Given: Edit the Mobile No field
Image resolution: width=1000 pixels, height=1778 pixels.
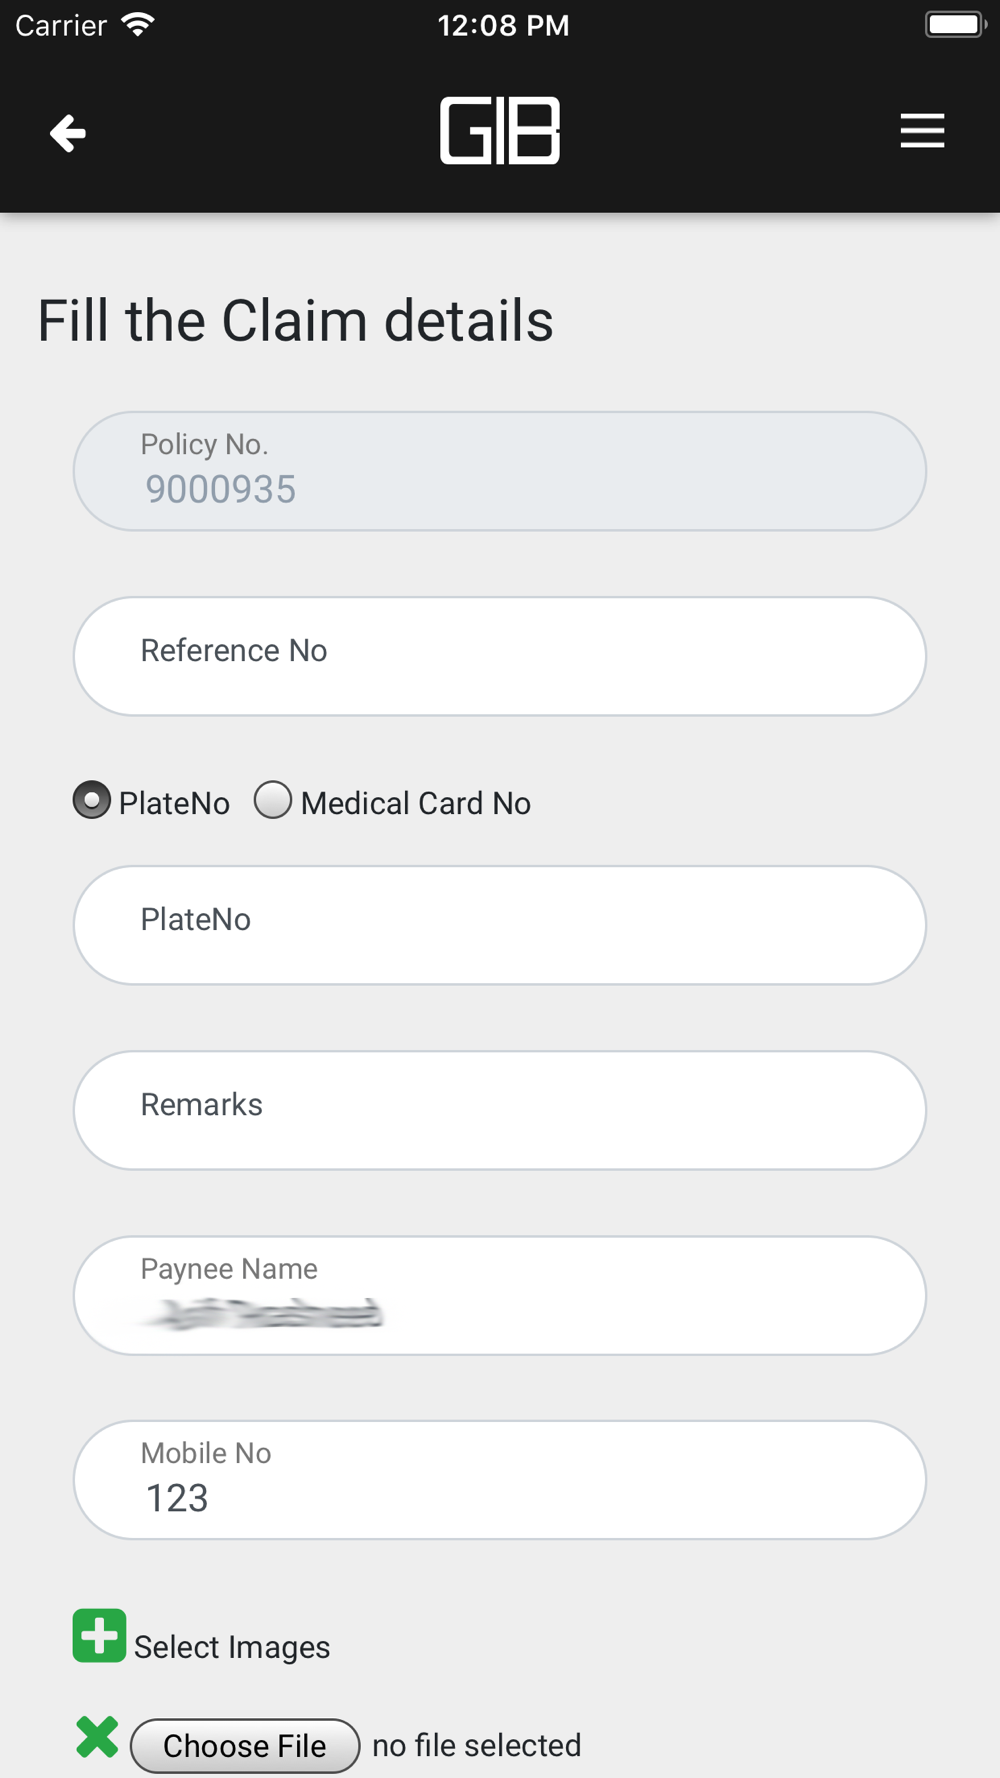Looking at the screenshot, I should tap(500, 1480).
